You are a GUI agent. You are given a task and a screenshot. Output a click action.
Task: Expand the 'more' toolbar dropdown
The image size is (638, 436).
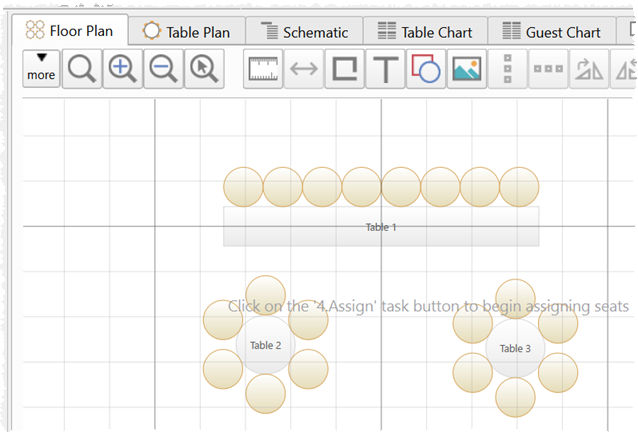click(x=41, y=68)
